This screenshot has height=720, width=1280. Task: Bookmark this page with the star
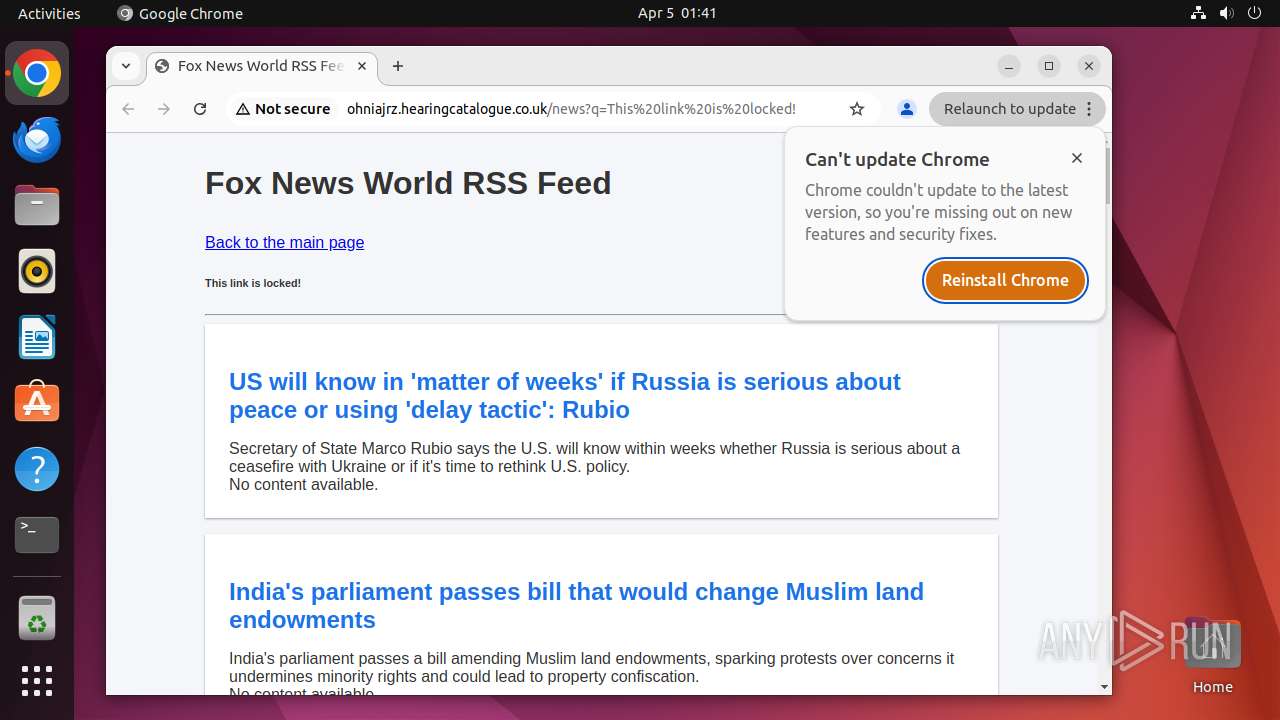[857, 109]
